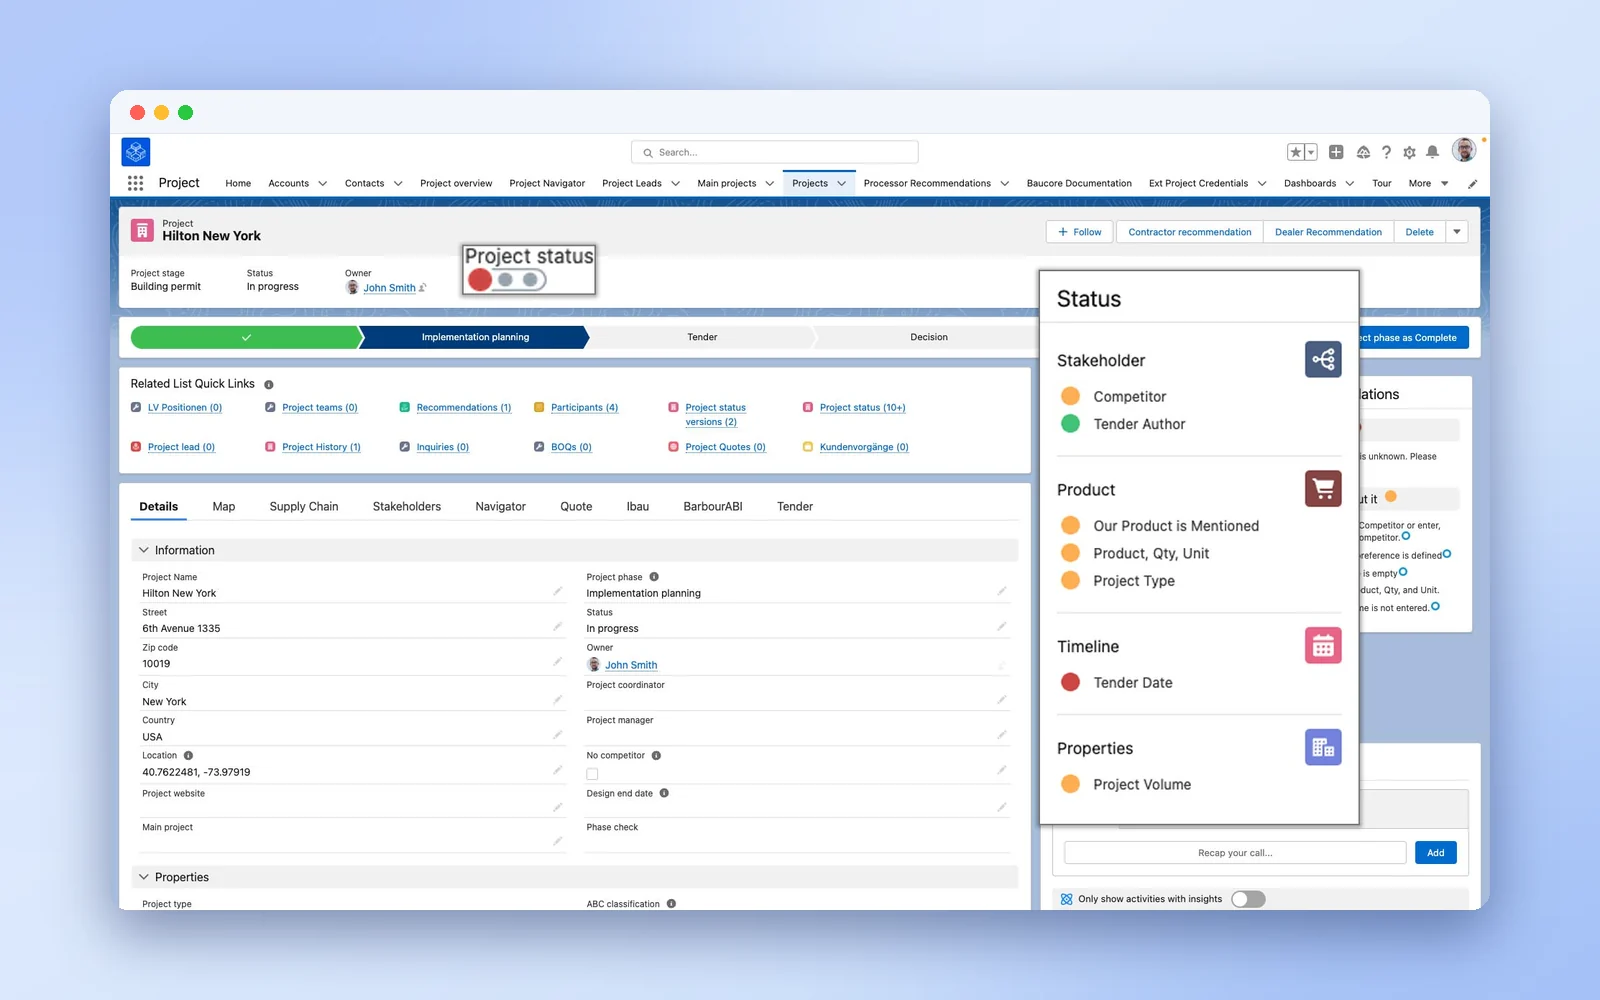Check the No competitor checkbox

(x=592, y=774)
